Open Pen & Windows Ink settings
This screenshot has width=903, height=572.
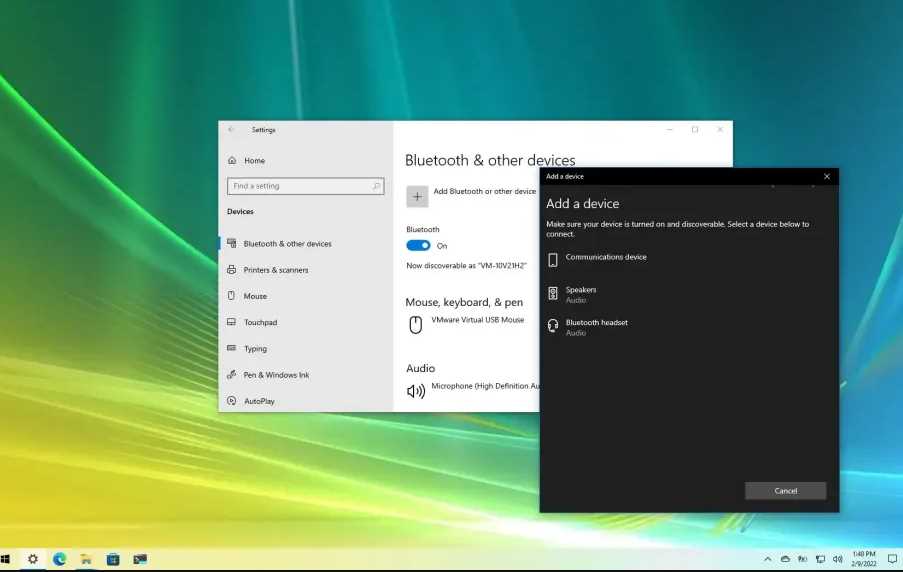click(x=276, y=375)
